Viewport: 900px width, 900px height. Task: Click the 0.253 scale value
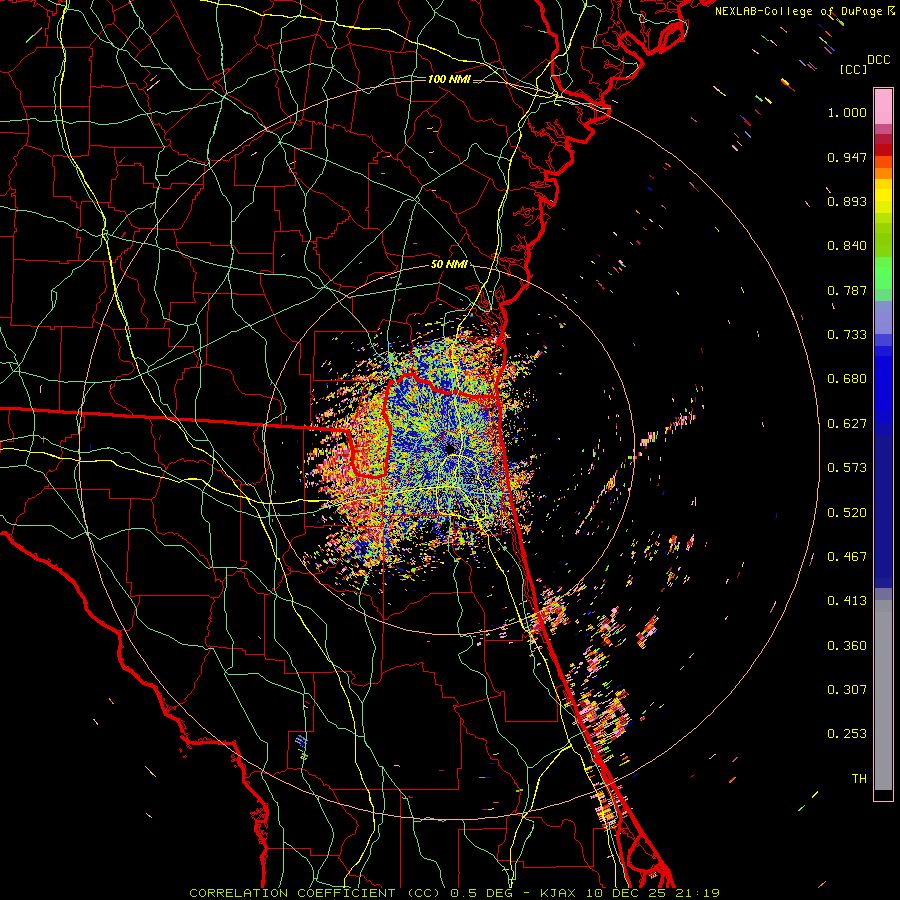[847, 734]
